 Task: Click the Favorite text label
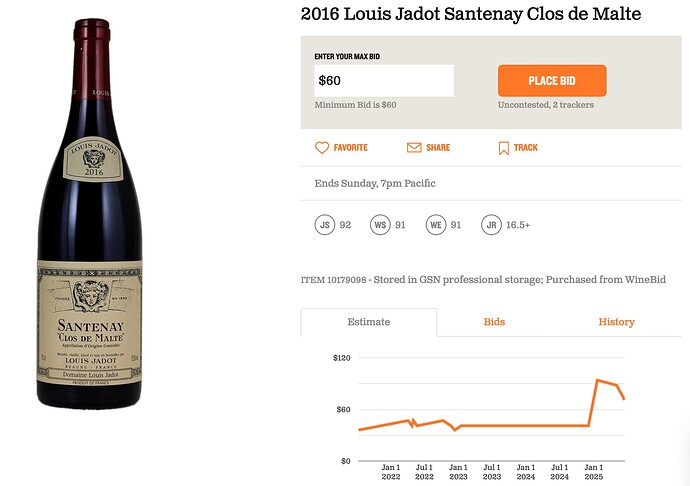pos(351,148)
